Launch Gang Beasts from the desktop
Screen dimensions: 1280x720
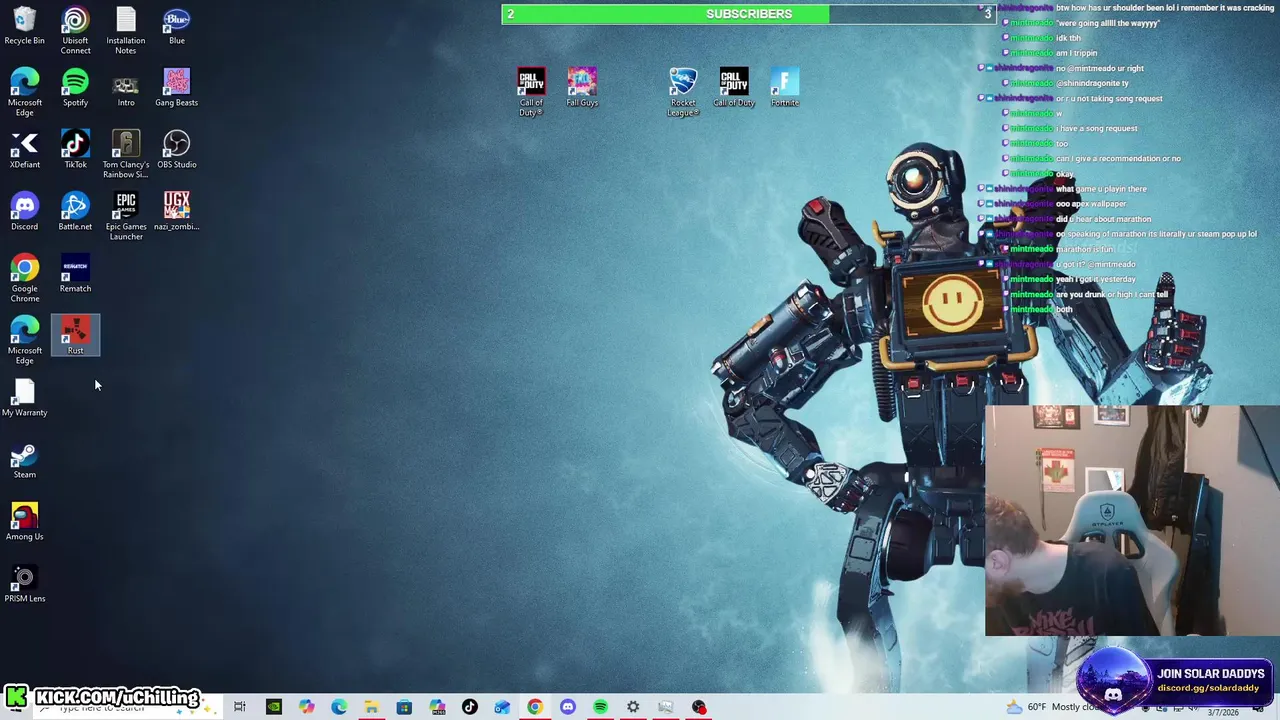pyautogui.click(x=177, y=88)
